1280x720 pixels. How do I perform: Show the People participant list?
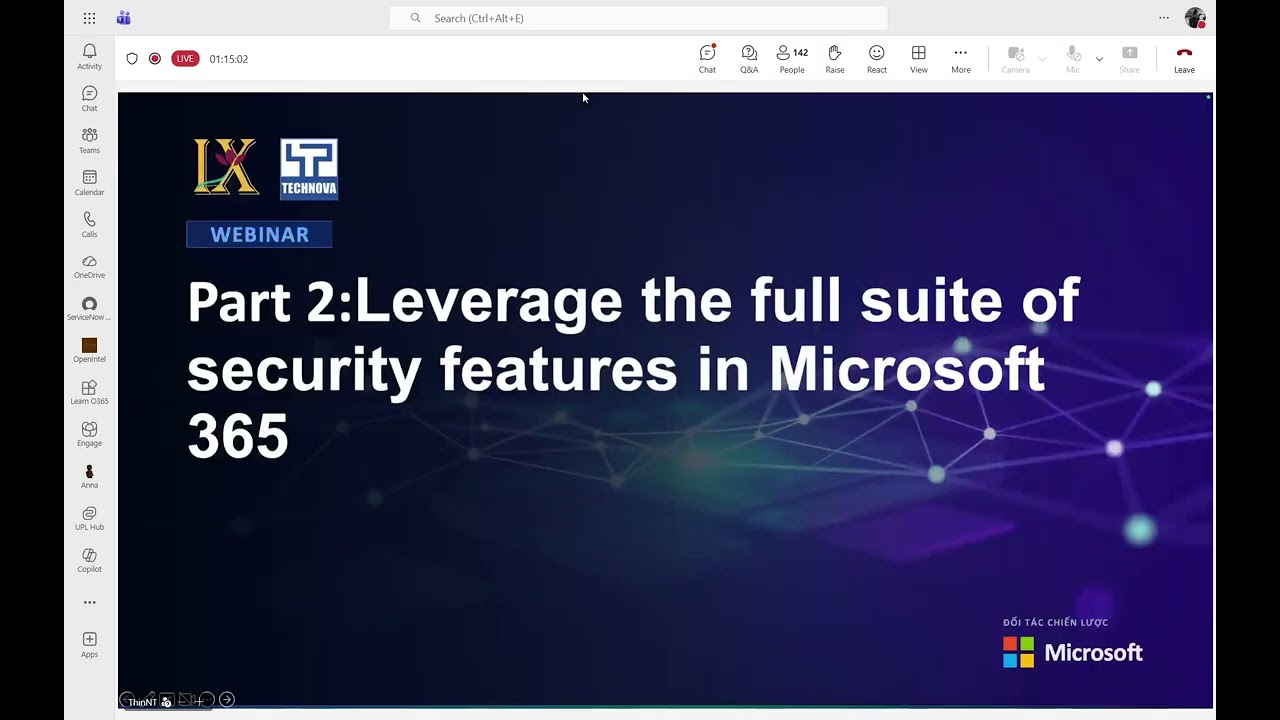click(x=792, y=59)
